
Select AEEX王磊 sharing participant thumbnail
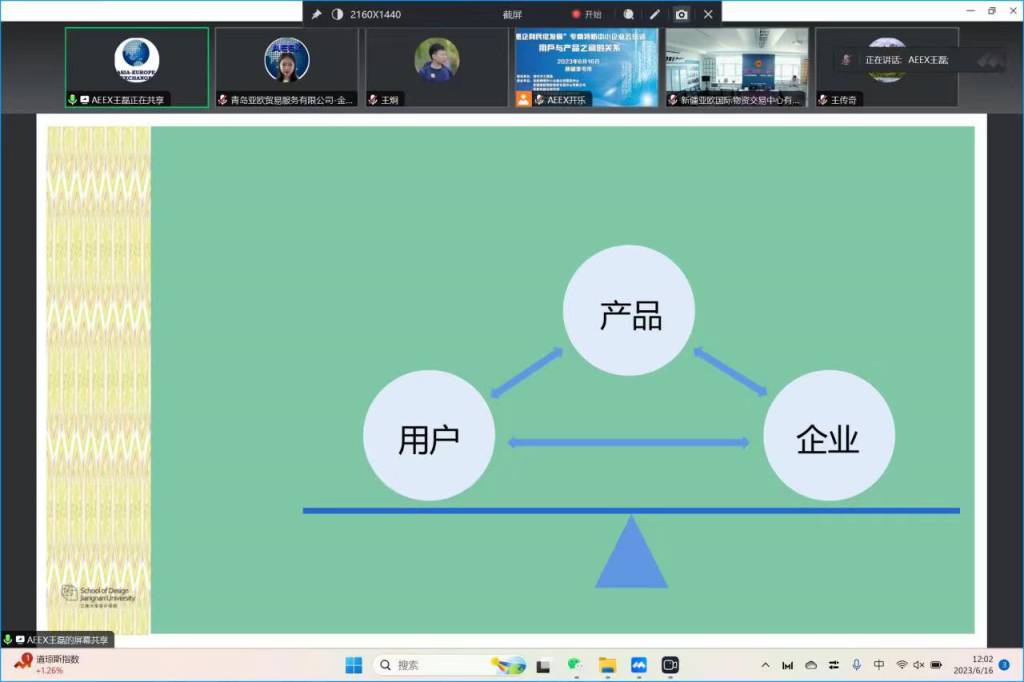pos(137,66)
